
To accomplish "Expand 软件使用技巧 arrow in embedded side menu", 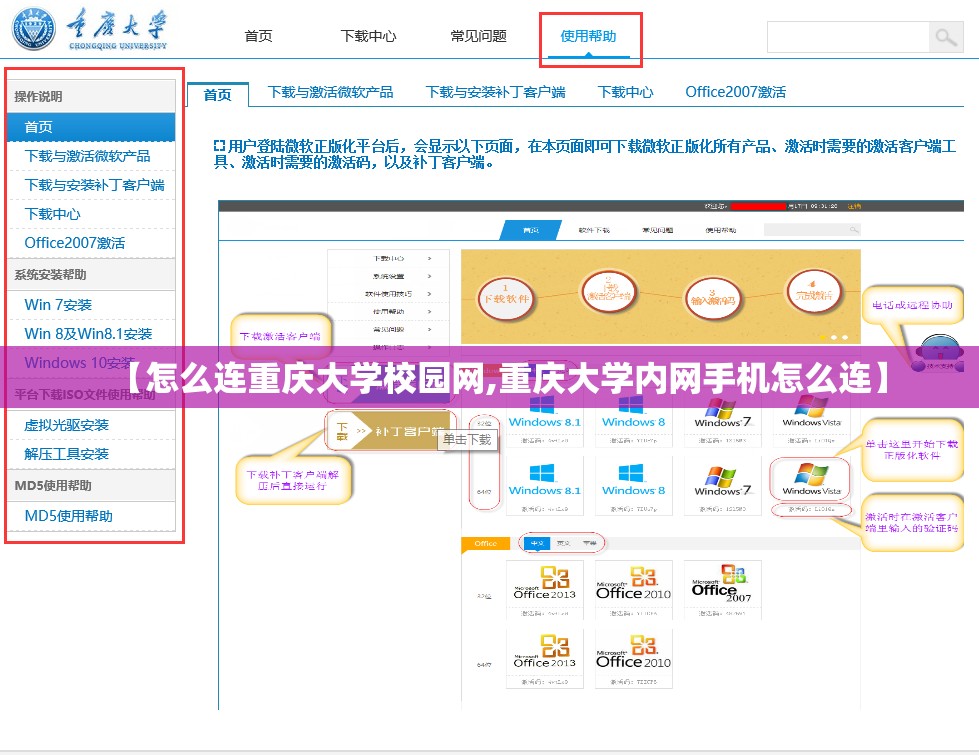I will point(430,294).
